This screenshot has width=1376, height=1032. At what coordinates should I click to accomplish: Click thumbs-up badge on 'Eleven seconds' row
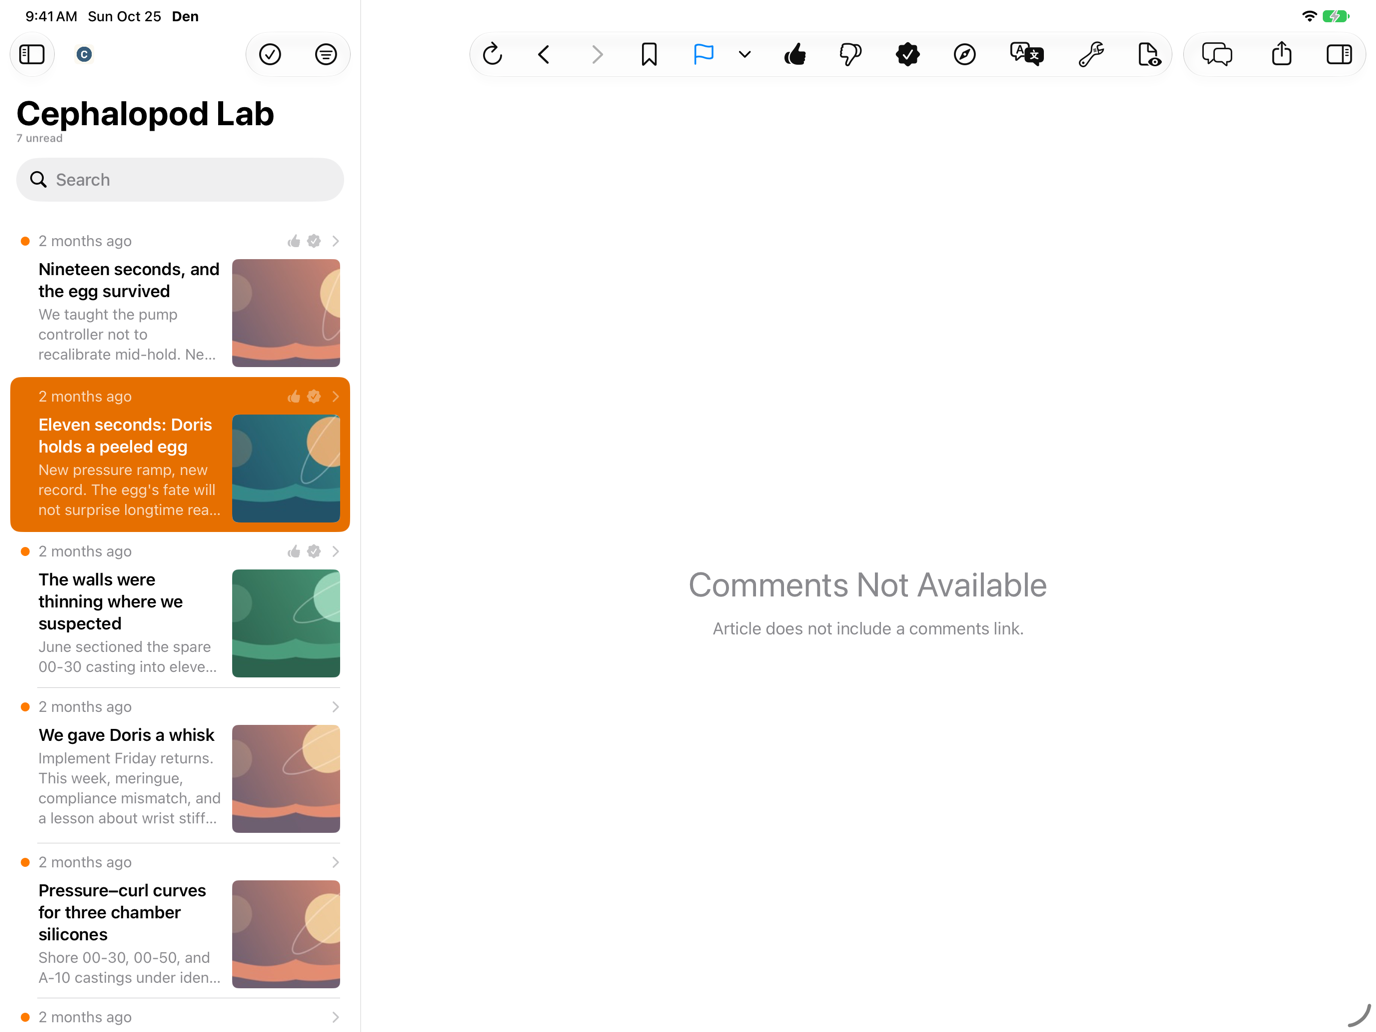[294, 397]
